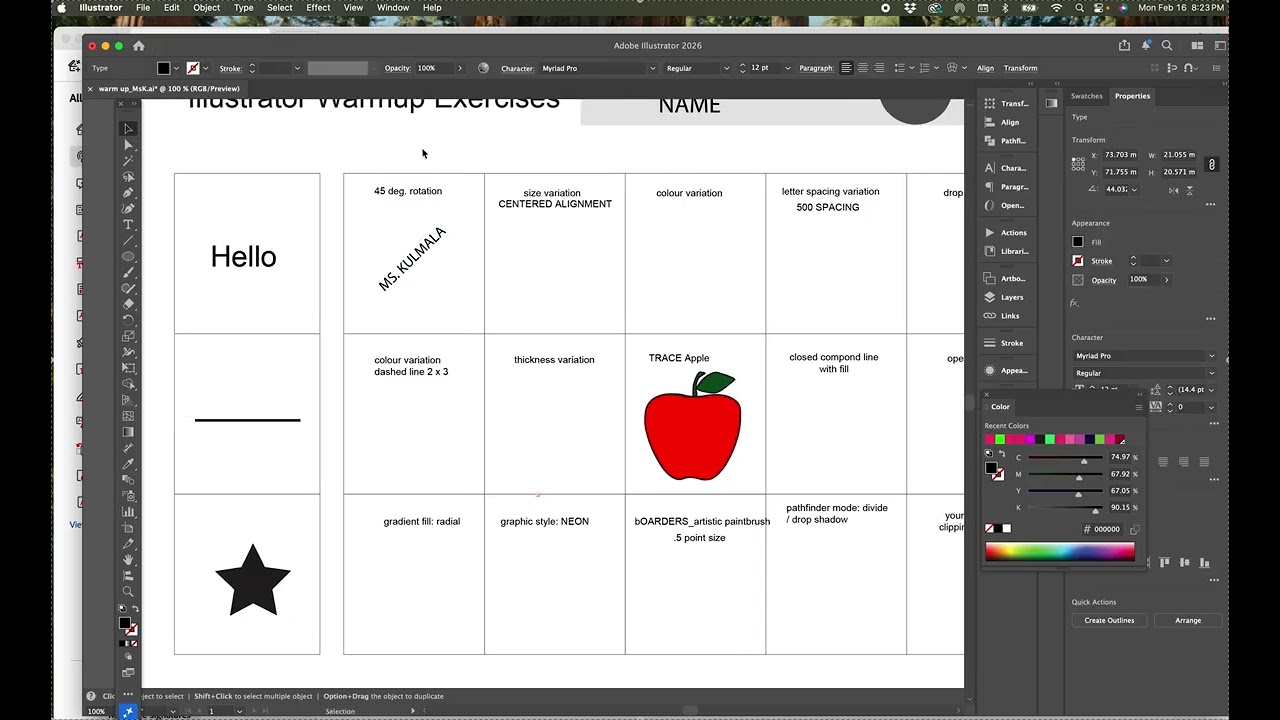Viewport: 1280px width, 720px height.
Task: Open the Character link in control bar
Action: point(517,68)
